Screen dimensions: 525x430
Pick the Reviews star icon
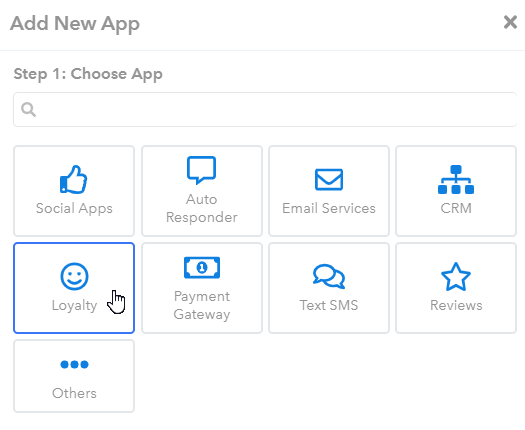click(x=456, y=276)
